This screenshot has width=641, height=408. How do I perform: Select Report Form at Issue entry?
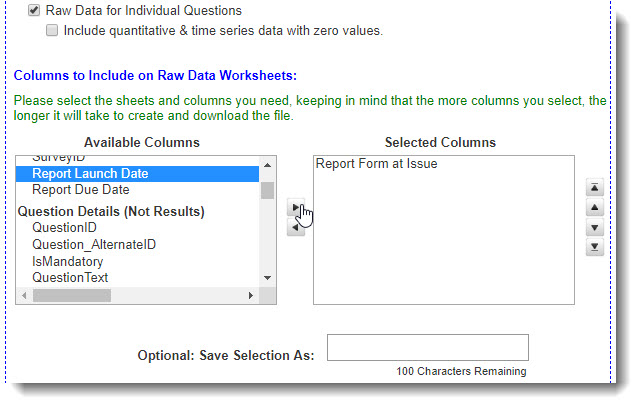376,164
